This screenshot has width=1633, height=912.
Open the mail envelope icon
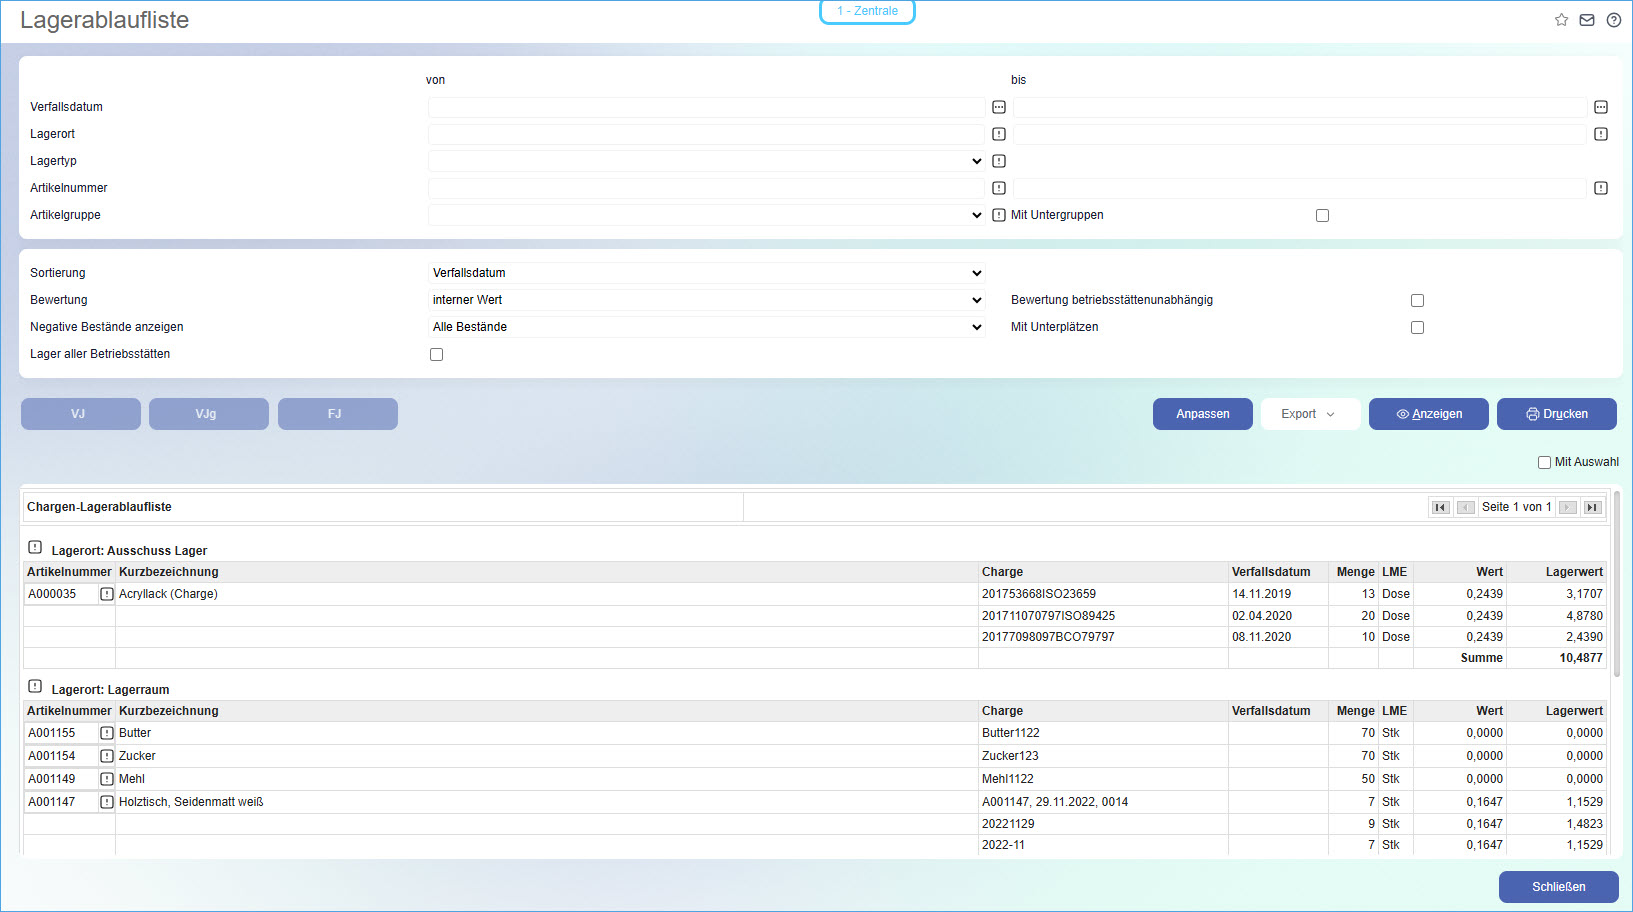click(x=1587, y=20)
